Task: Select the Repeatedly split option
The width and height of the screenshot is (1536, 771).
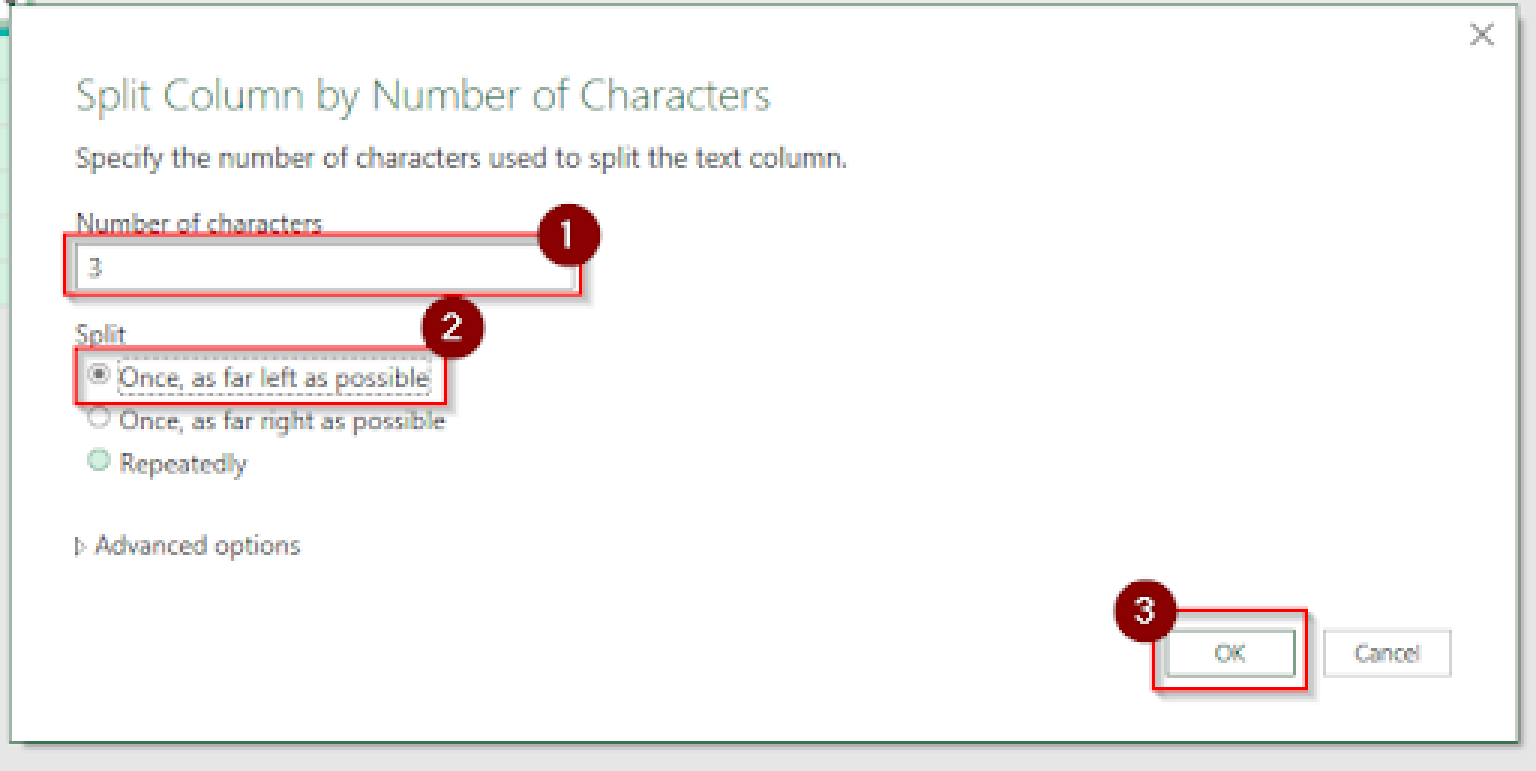Action: click(180, 462)
